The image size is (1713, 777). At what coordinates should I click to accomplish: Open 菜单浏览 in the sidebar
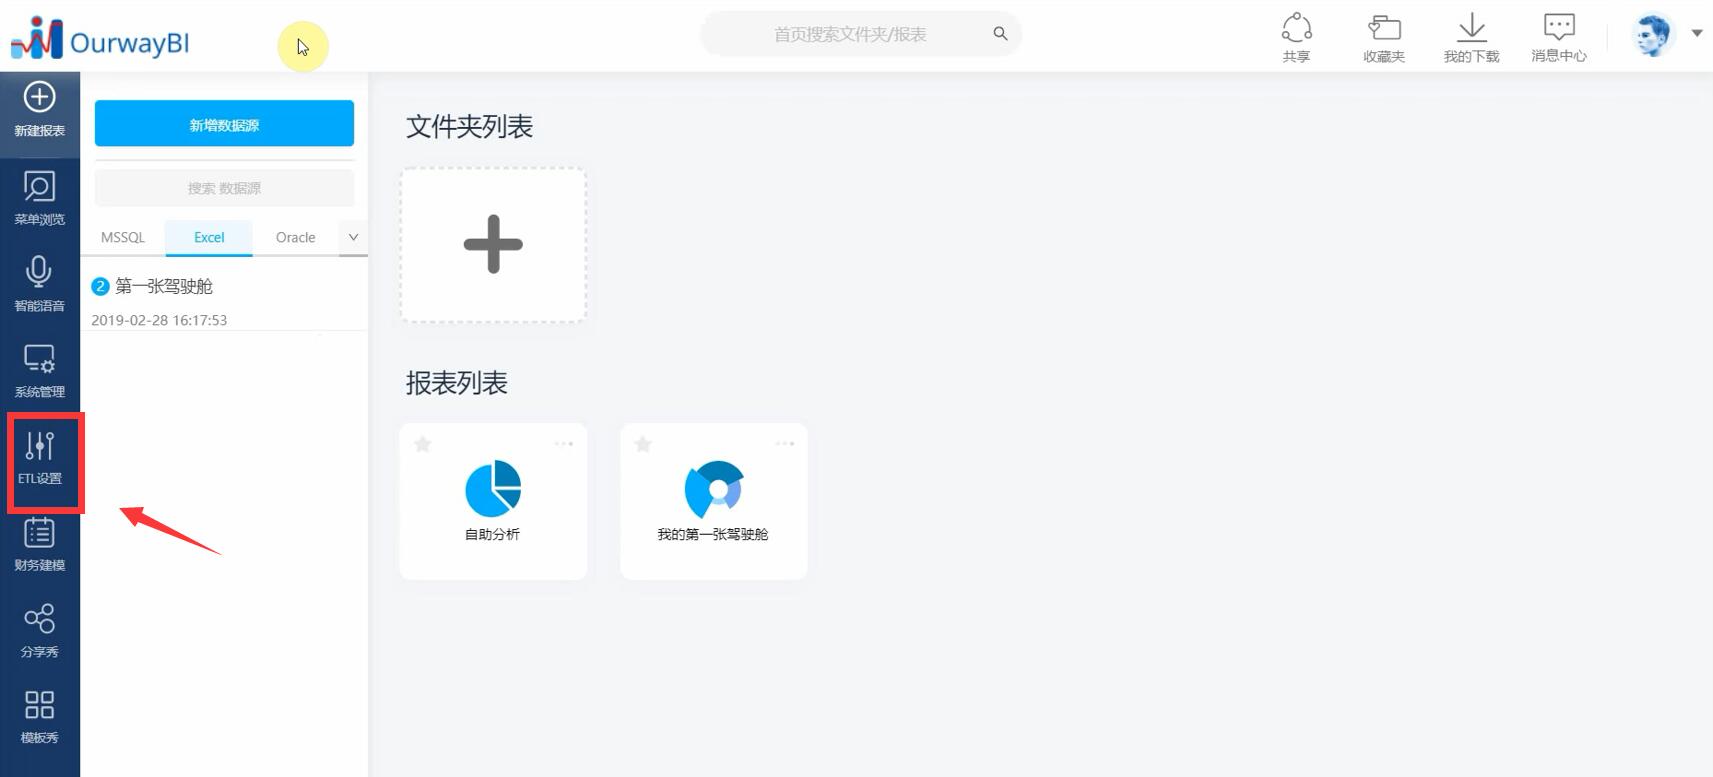click(x=40, y=199)
